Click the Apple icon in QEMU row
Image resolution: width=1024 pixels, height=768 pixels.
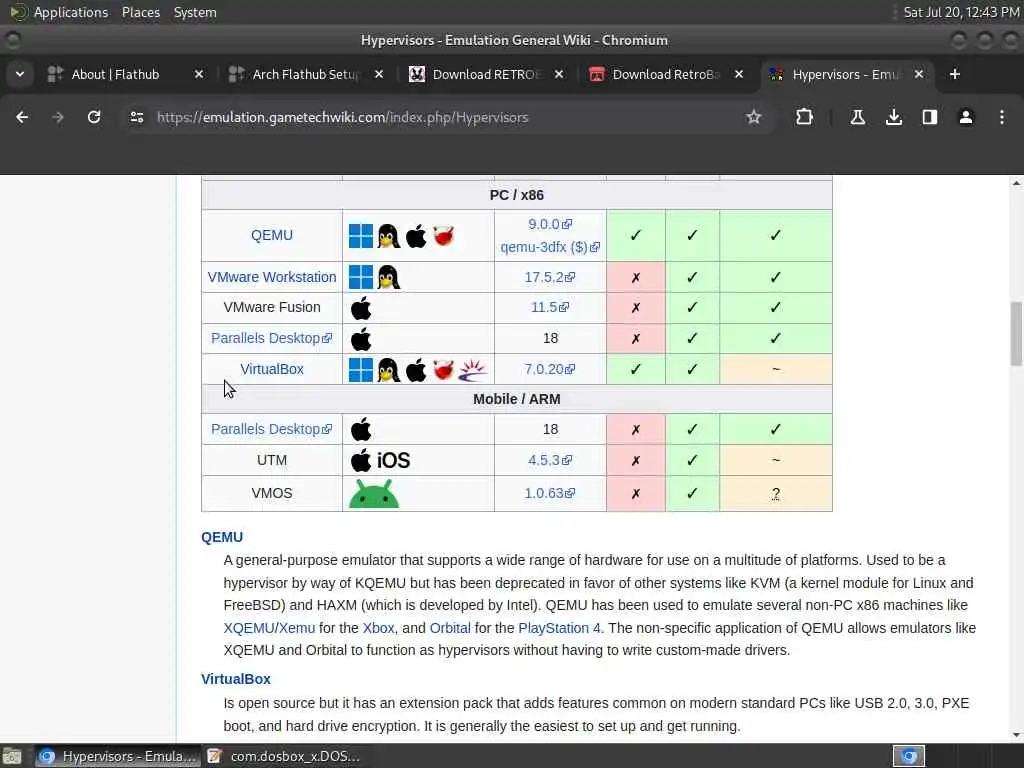[416, 236]
